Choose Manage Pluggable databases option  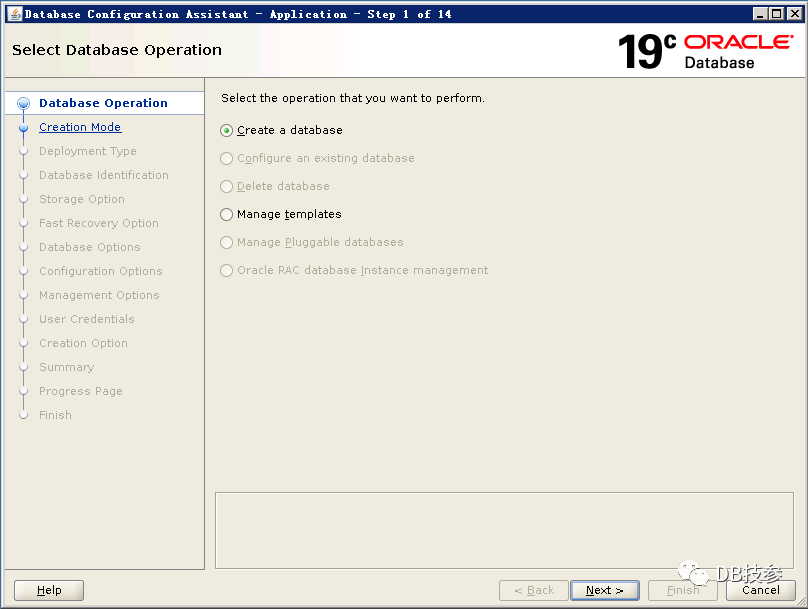click(227, 243)
